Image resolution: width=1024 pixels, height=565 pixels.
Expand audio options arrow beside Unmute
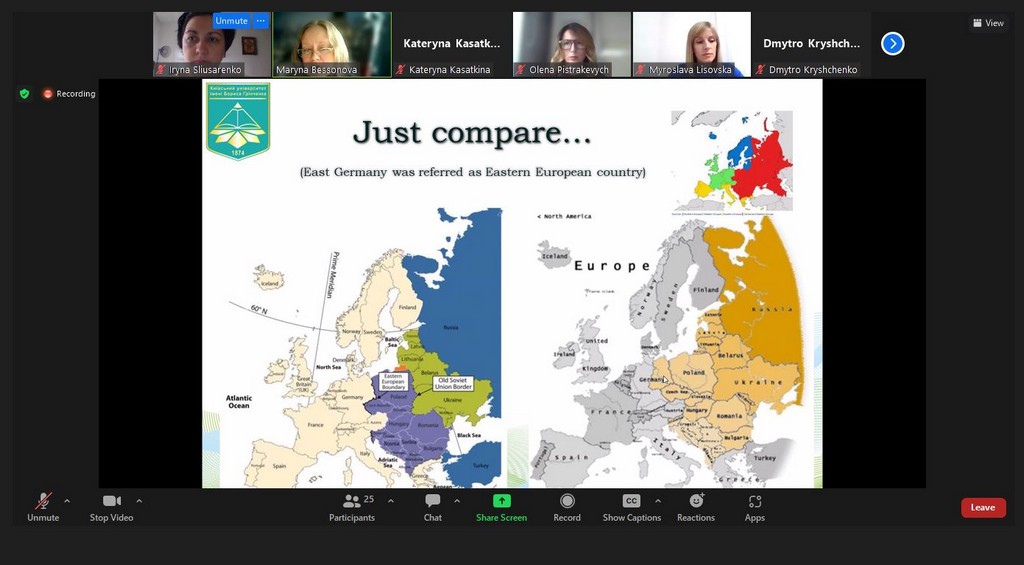(67, 501)
